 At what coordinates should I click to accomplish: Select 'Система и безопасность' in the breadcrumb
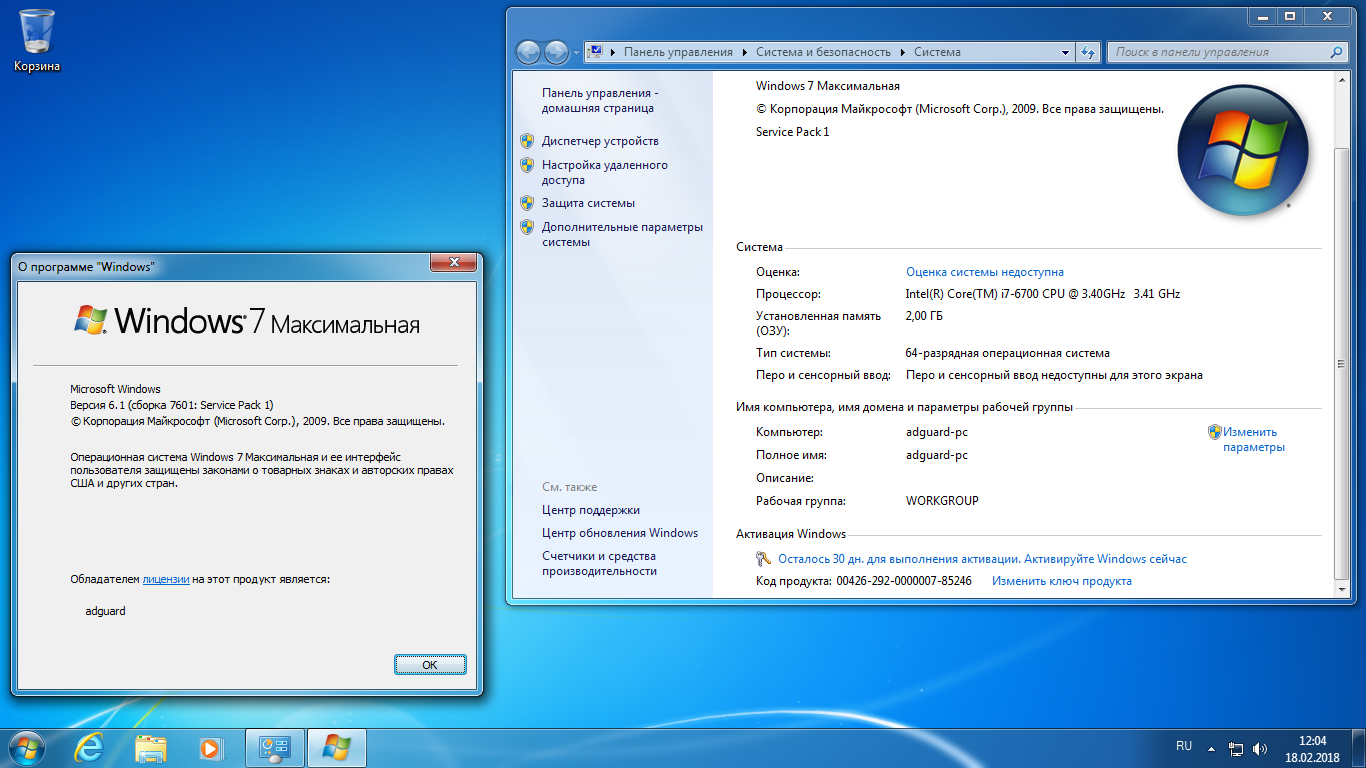(x=822, y=52)
